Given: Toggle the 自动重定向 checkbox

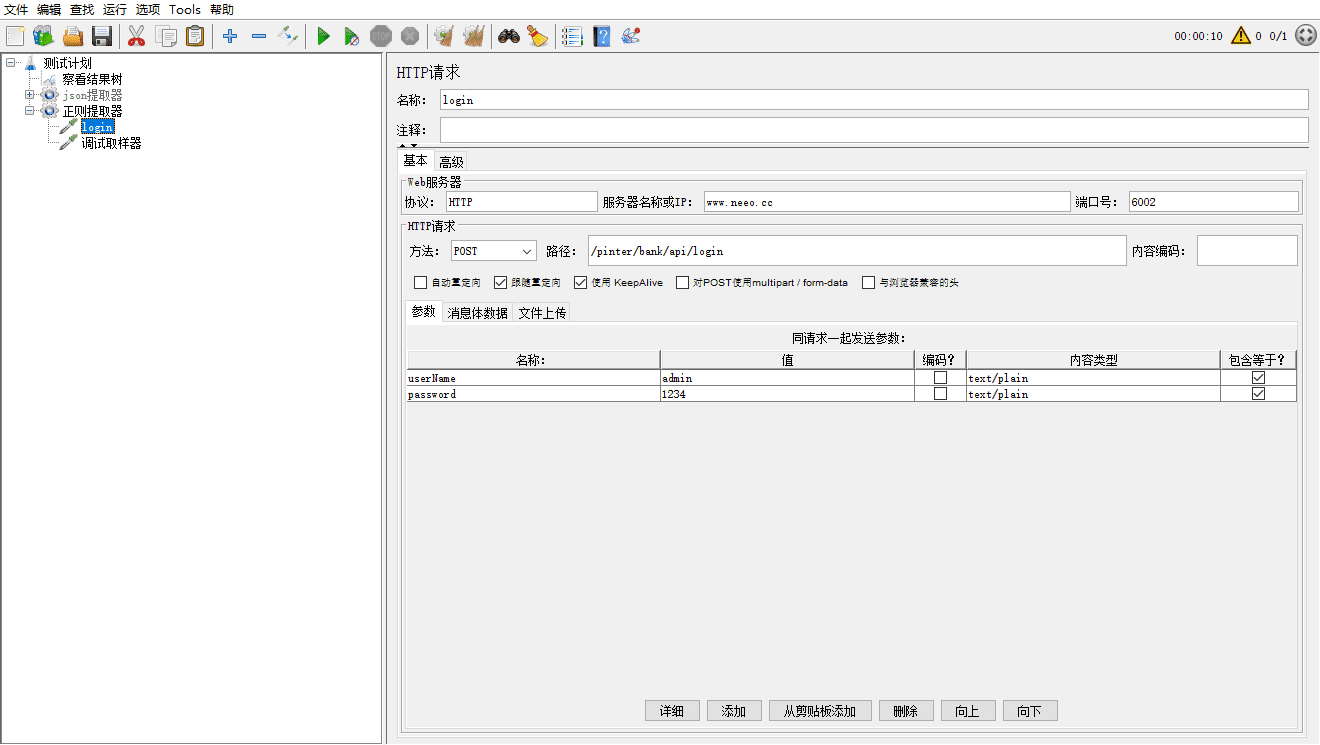Looking at the screenshot, I should pos(420,283).
